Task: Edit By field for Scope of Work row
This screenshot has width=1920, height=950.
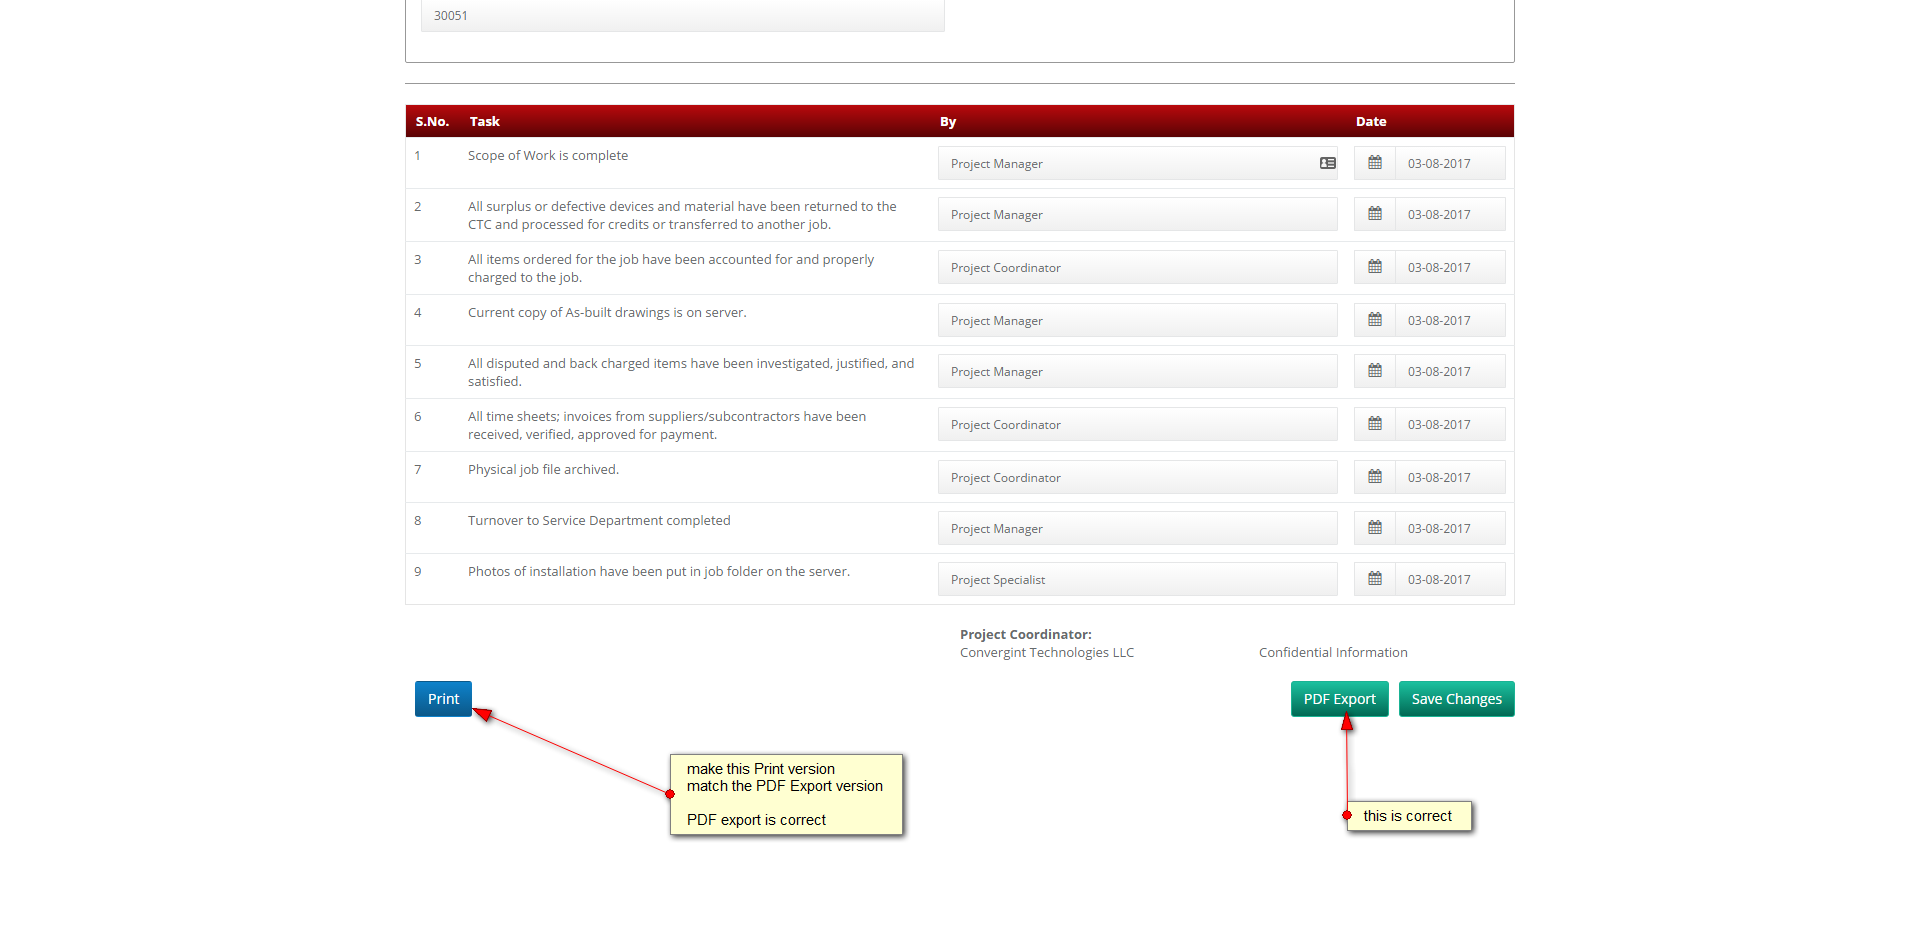Action: (1137, 163)
